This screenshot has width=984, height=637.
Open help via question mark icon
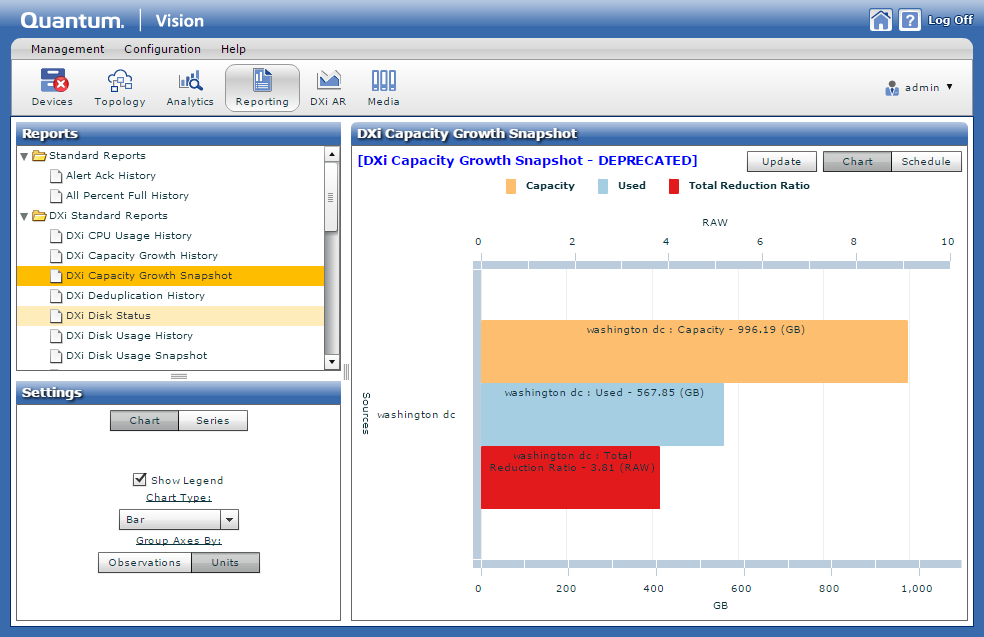[909, 20]
